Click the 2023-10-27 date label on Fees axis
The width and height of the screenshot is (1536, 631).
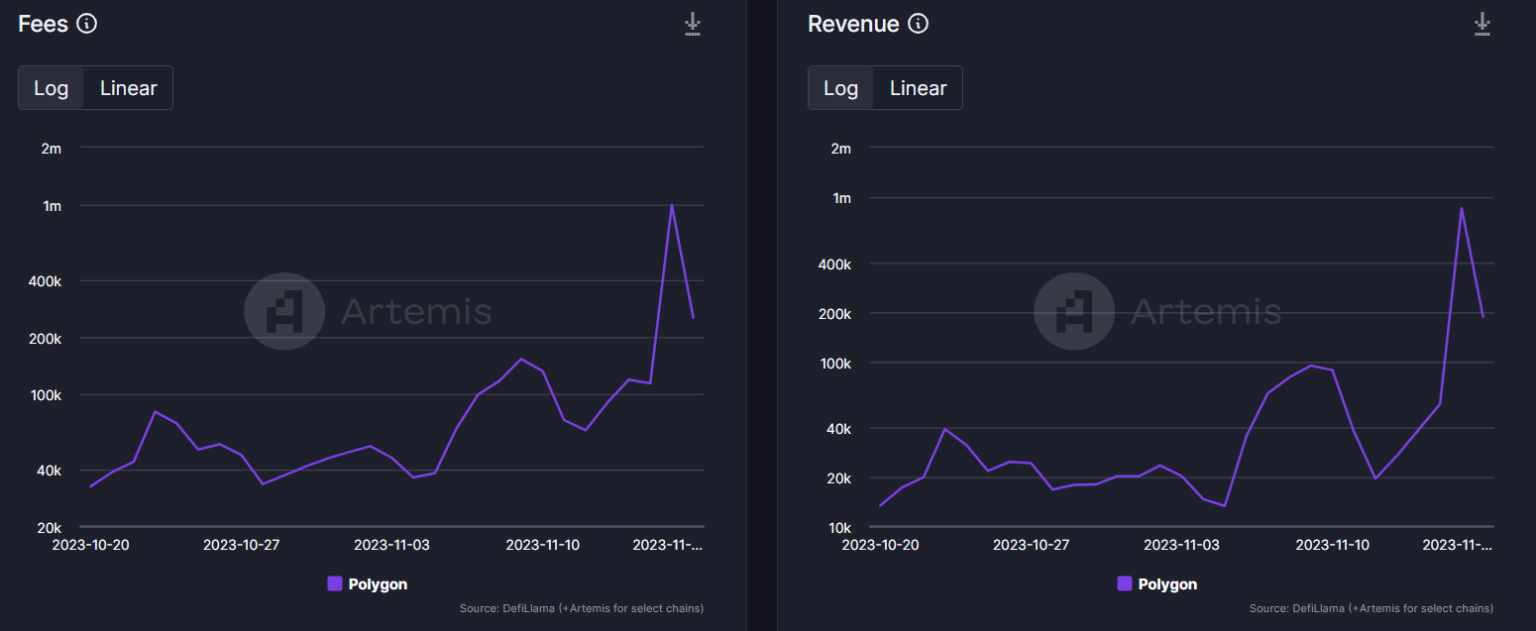[241, 545]
